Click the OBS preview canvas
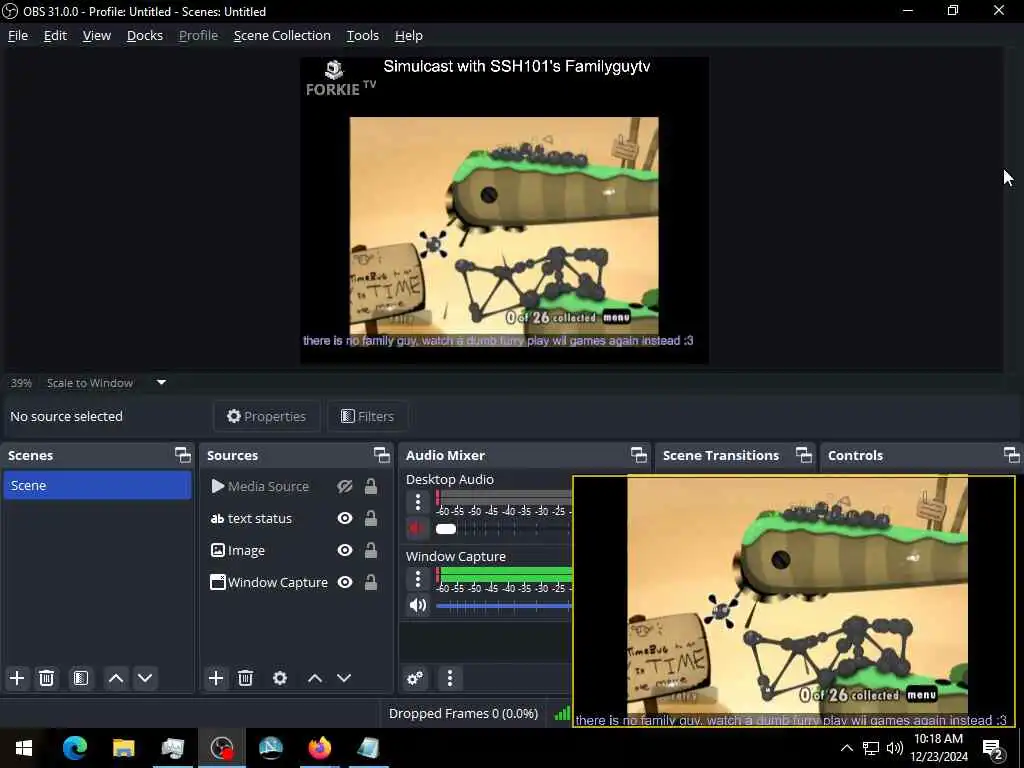Image resolution: width=1024 pixels, height=768 pixels. click(x=504, y=210)
